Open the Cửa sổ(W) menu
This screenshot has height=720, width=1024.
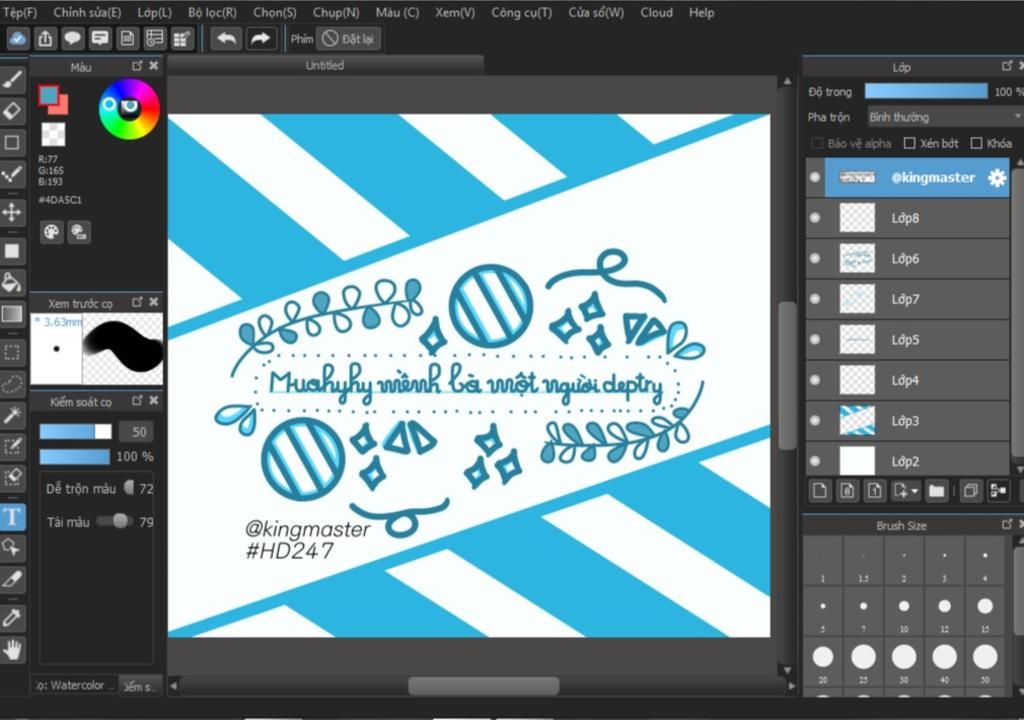[x=596, y=12]
